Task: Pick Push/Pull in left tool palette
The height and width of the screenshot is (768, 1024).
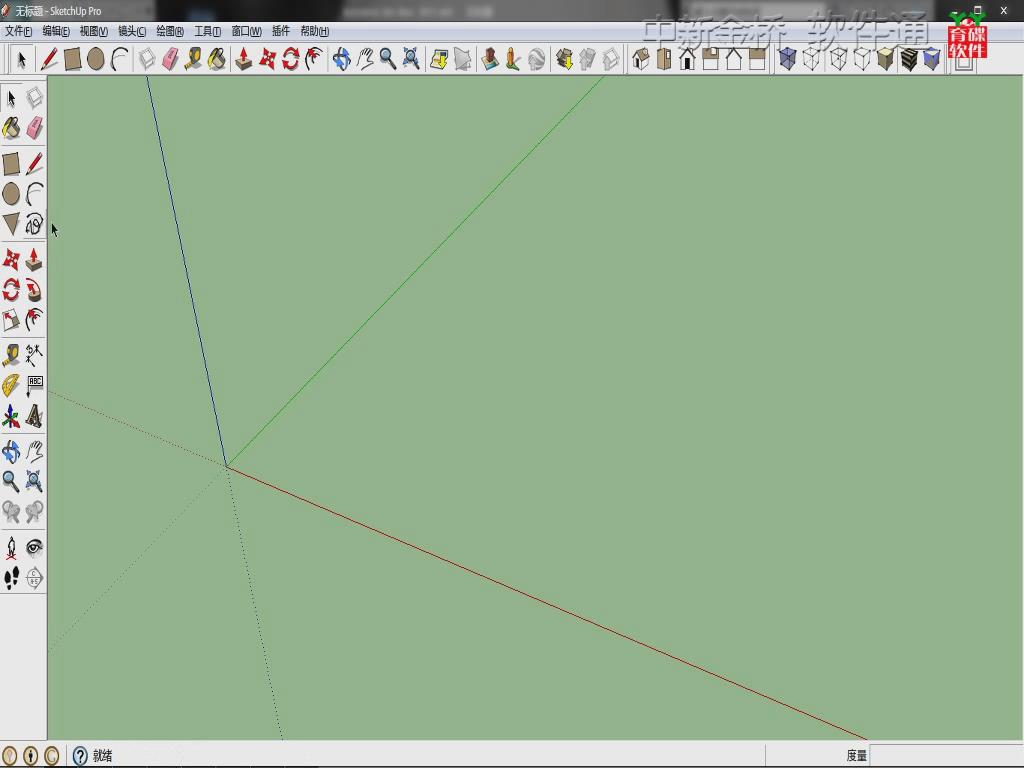Action: point(34,259)
